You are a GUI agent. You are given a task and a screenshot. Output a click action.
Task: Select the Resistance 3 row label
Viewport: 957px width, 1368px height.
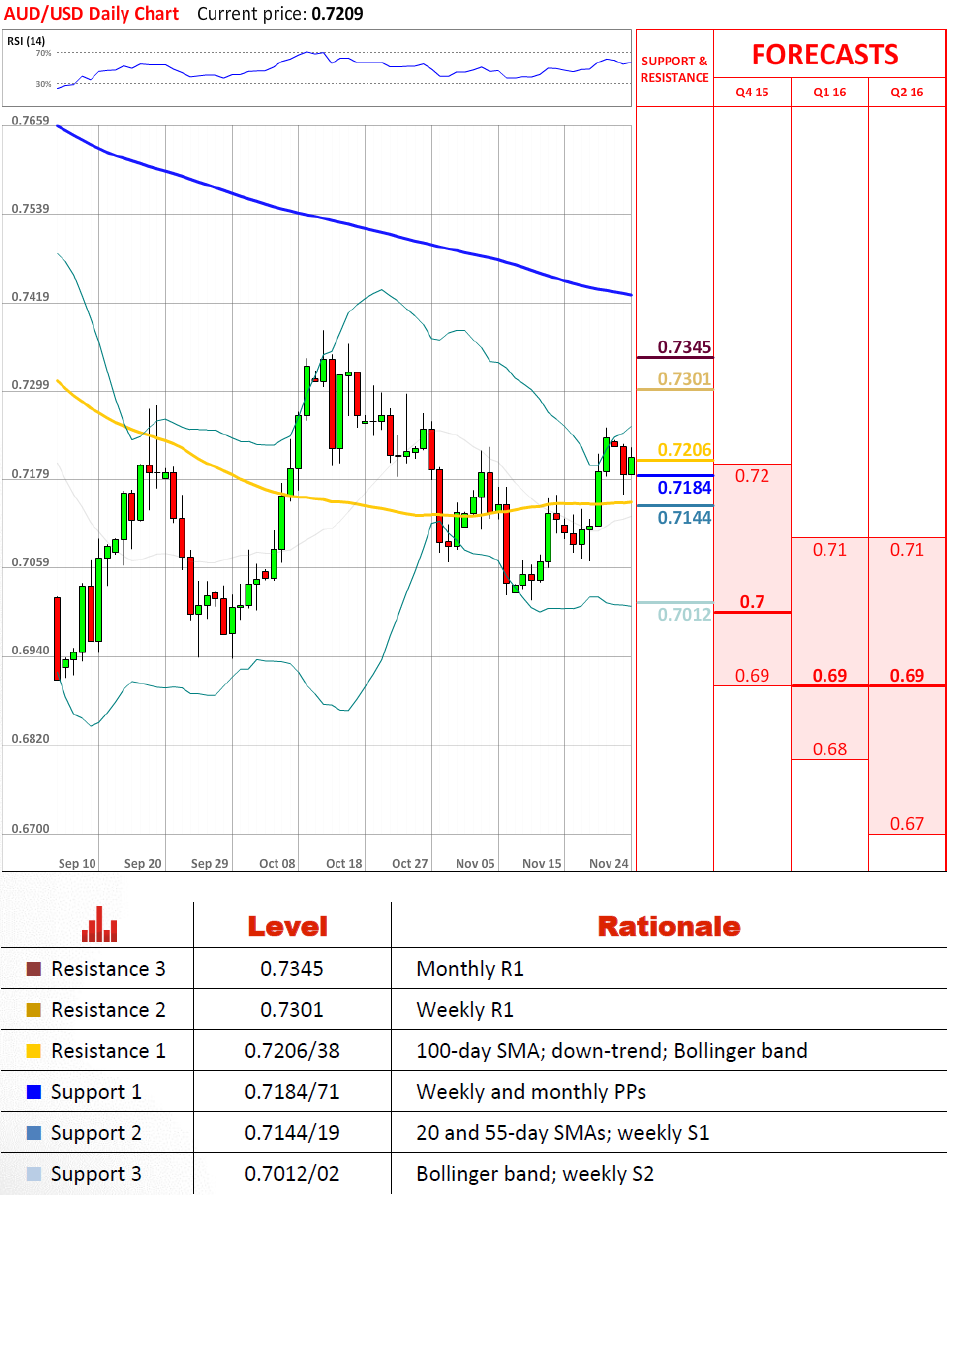pos(108,969)
